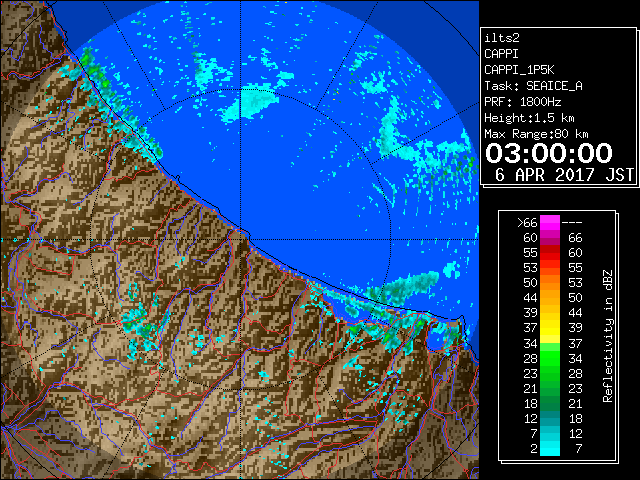Screen dimensions: 640x480
Task: Pick the red band between 55 and 60
Action: [550, 253]
